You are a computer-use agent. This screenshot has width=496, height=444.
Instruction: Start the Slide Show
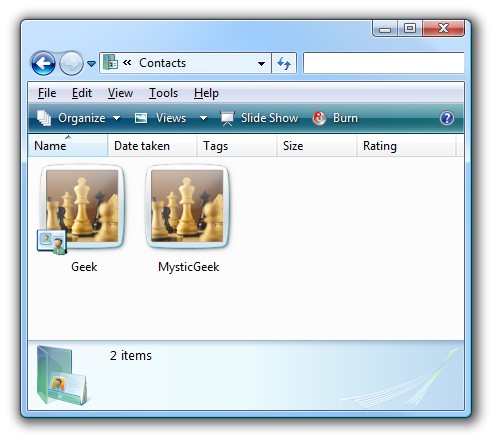click(x=269, y=118)
